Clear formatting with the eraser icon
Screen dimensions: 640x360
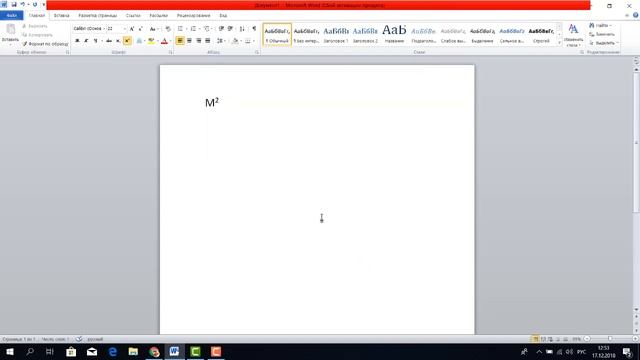[x=168, y=29]
